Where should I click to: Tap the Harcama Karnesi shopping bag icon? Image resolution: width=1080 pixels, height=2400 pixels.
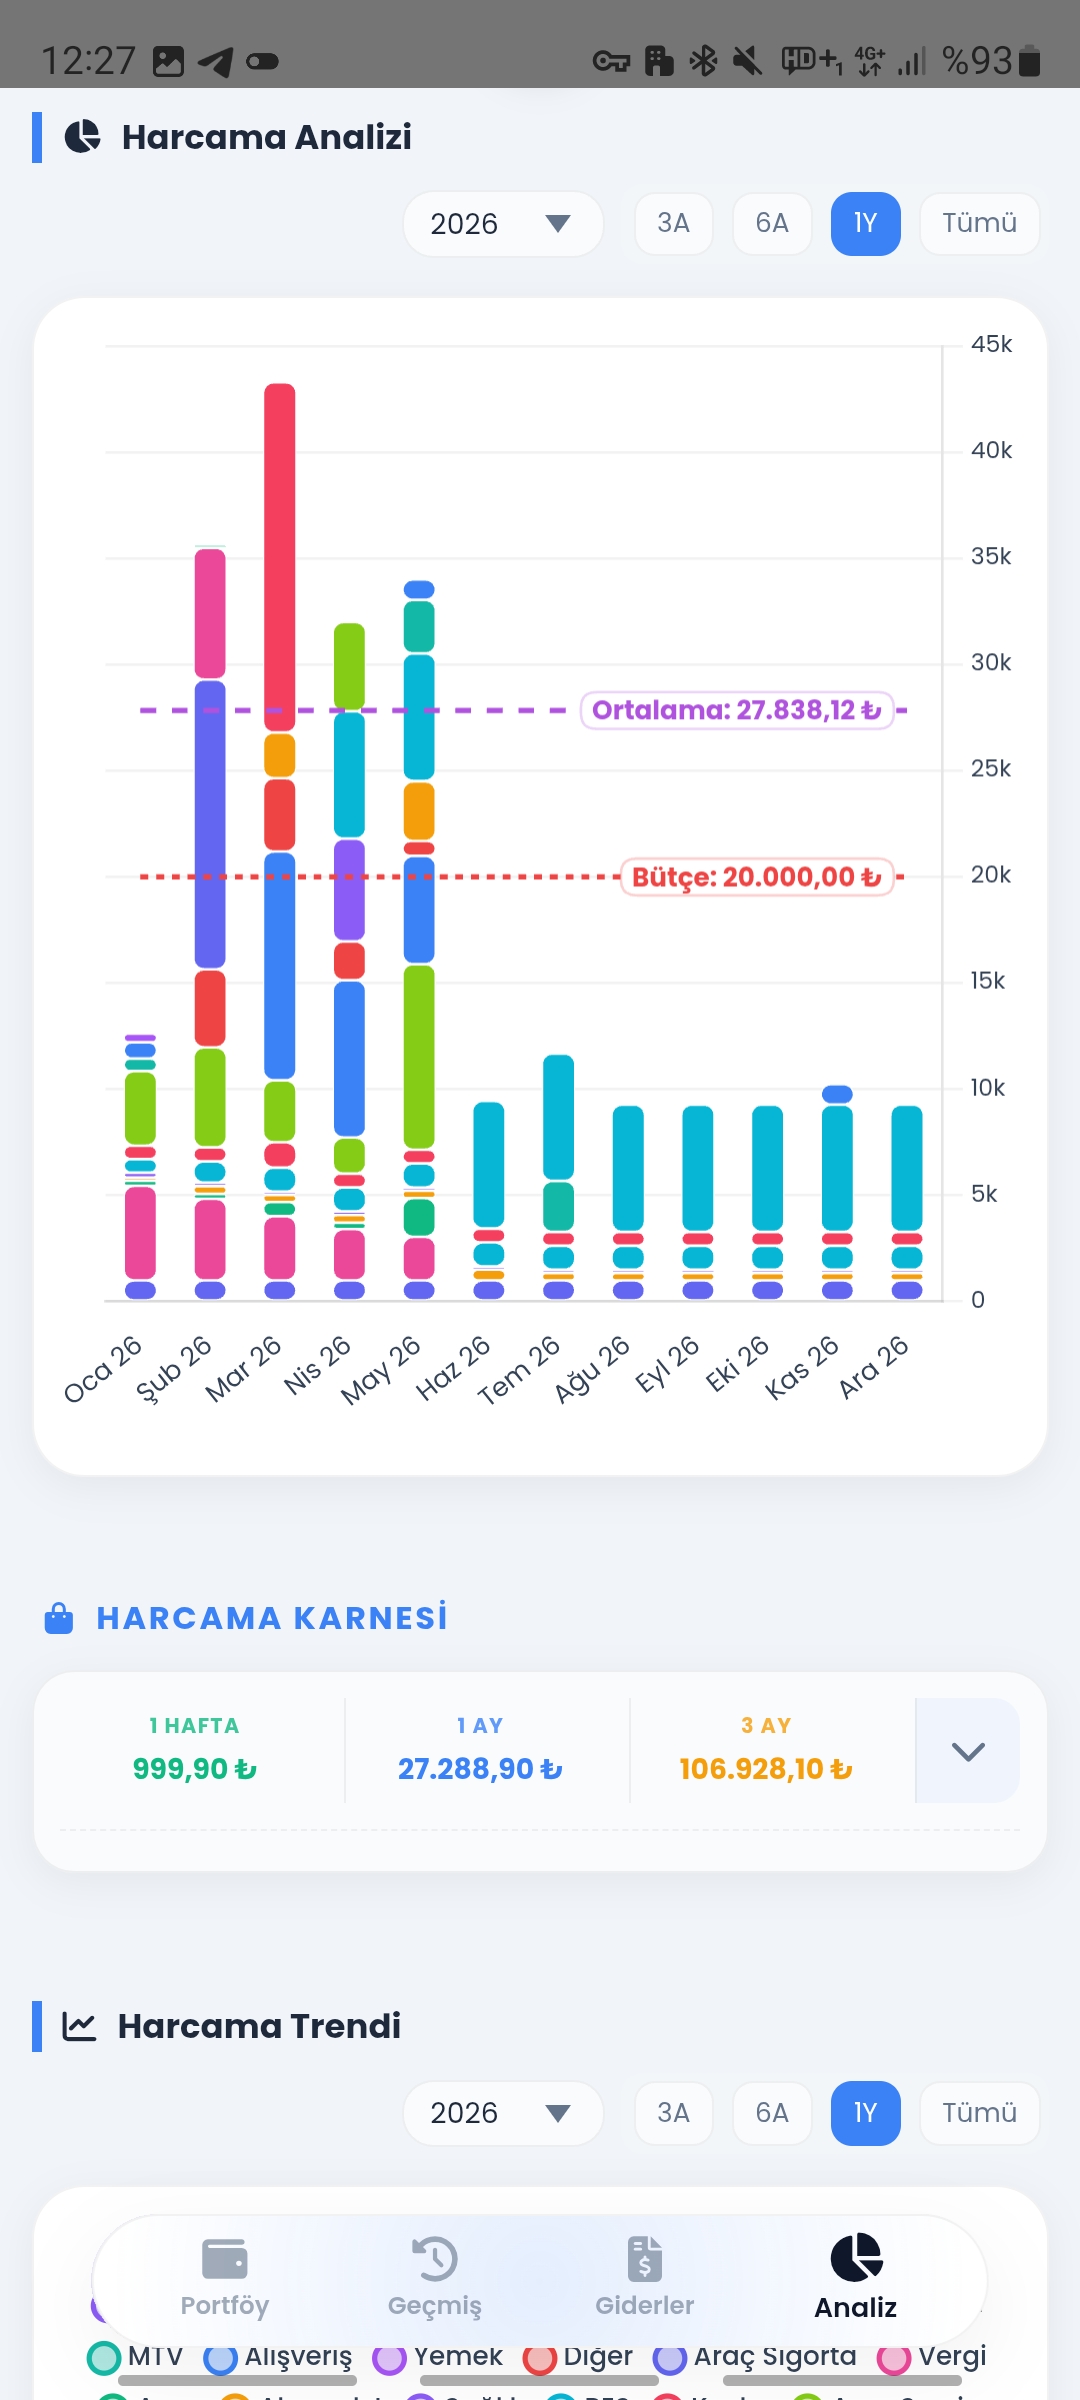59,1618
